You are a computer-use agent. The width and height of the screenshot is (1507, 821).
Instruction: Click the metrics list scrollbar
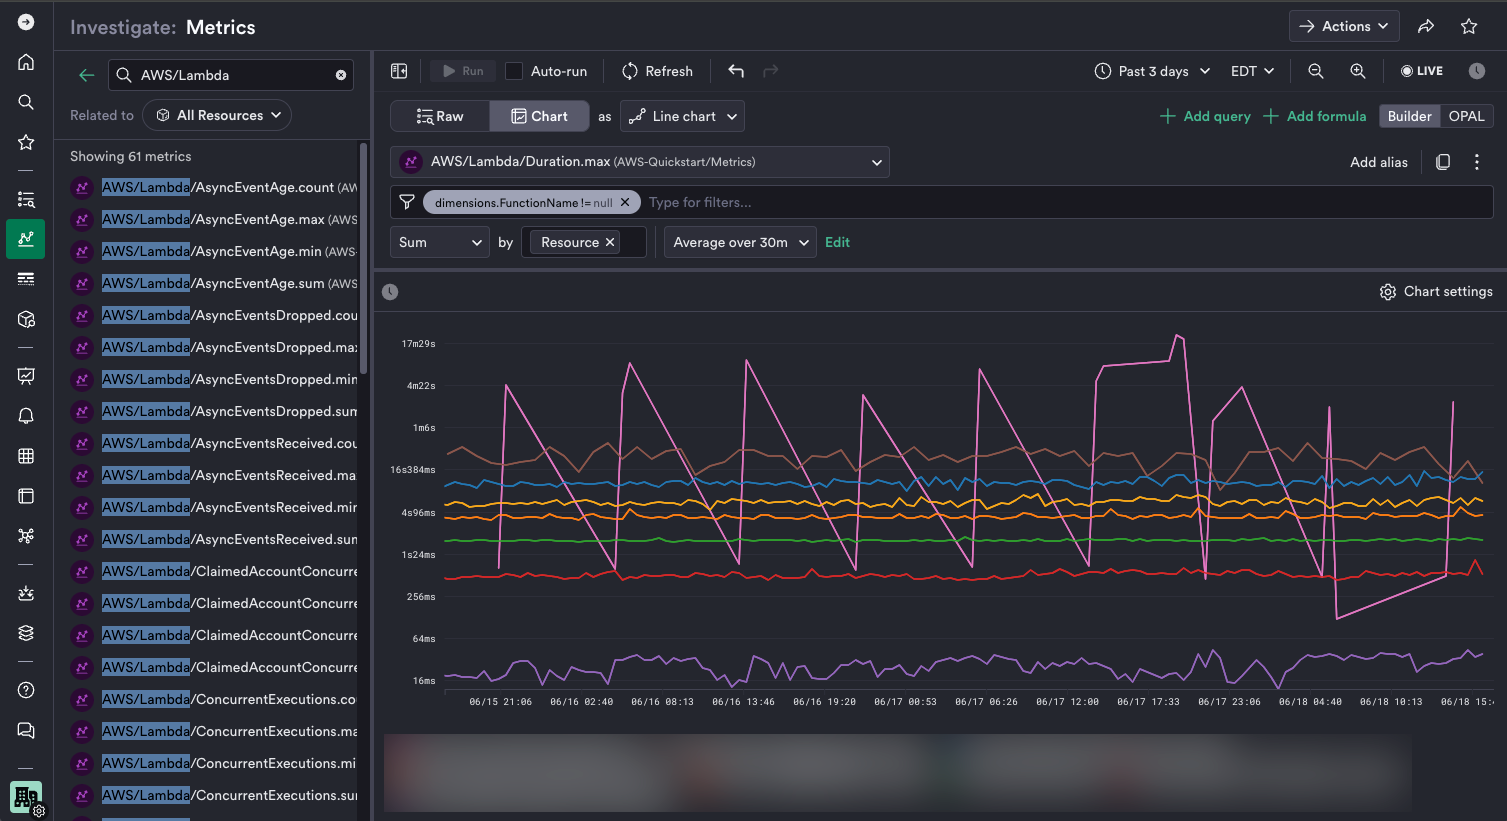(x=363, y=260)
